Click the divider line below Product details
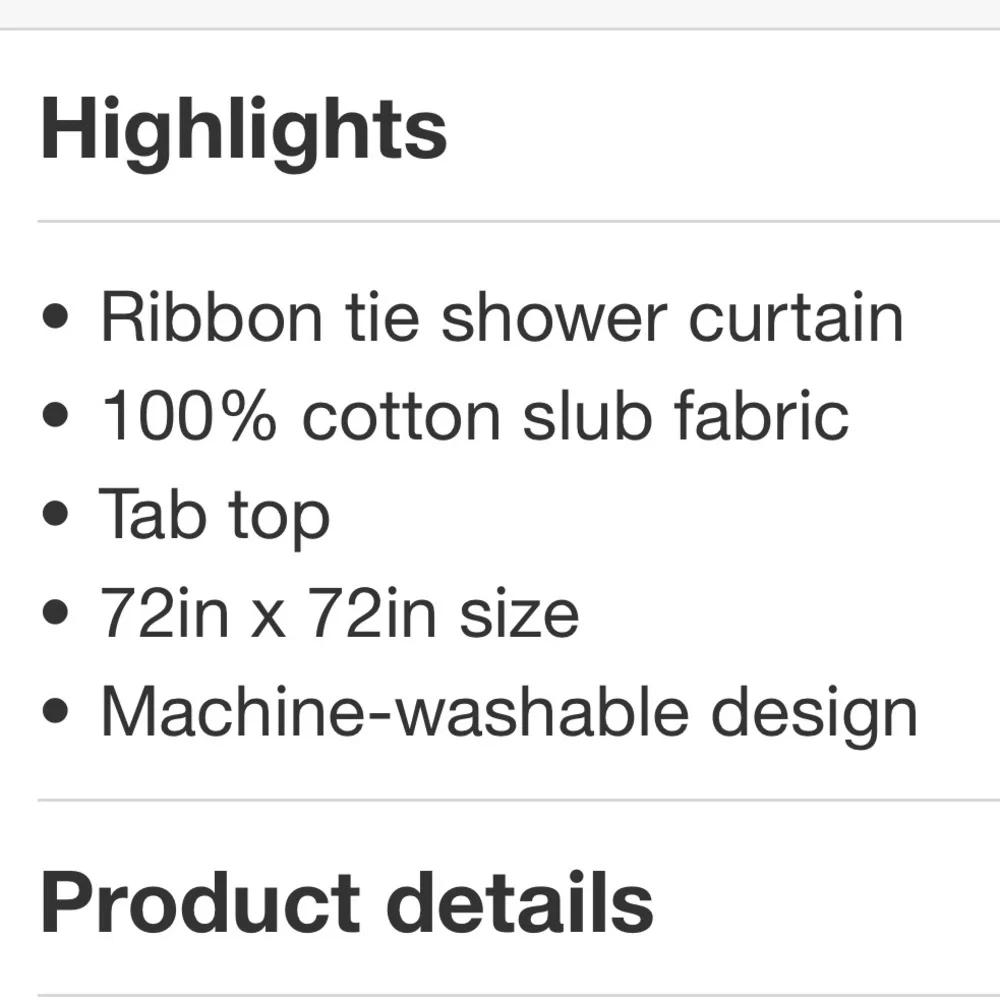This screenshot has height=1000, width=1000. [518, 995]
